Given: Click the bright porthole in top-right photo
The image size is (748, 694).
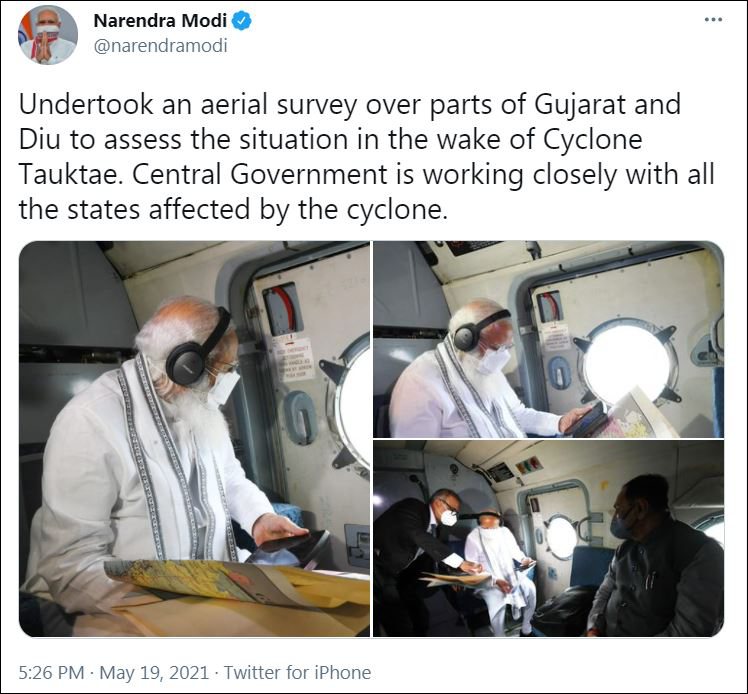Looking at the screenshot, I should 627,363.
